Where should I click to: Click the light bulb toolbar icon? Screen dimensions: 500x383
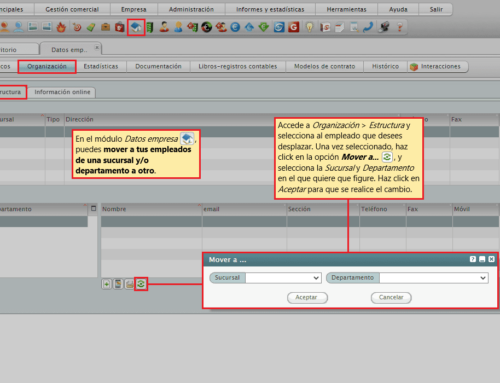[309, 27]
